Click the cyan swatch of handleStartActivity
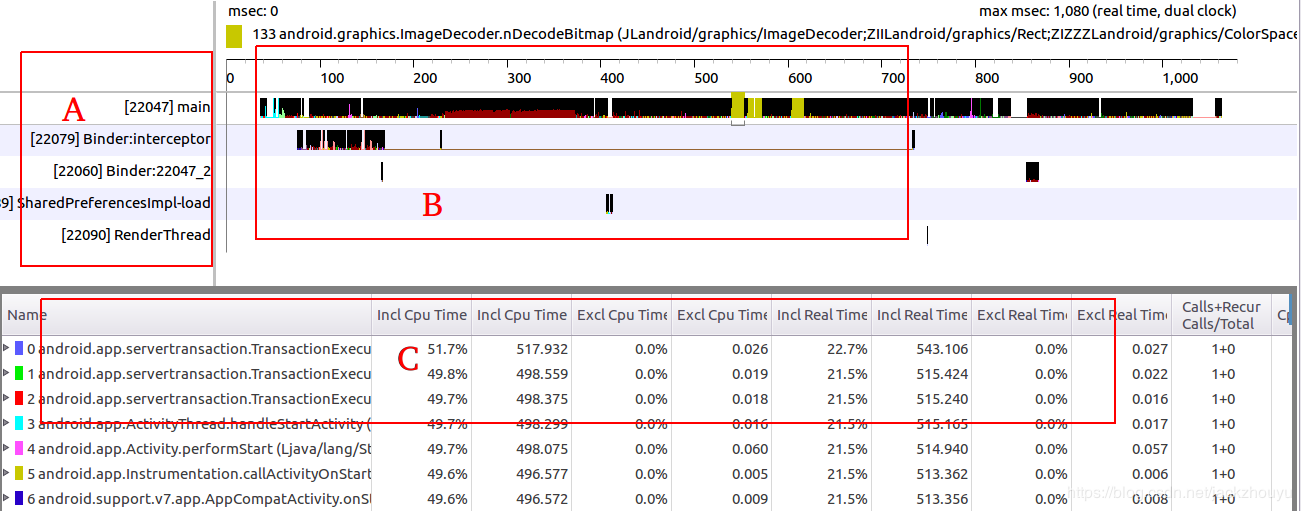The width and height of the screenshot is (1301, 511). pos(19,424)
